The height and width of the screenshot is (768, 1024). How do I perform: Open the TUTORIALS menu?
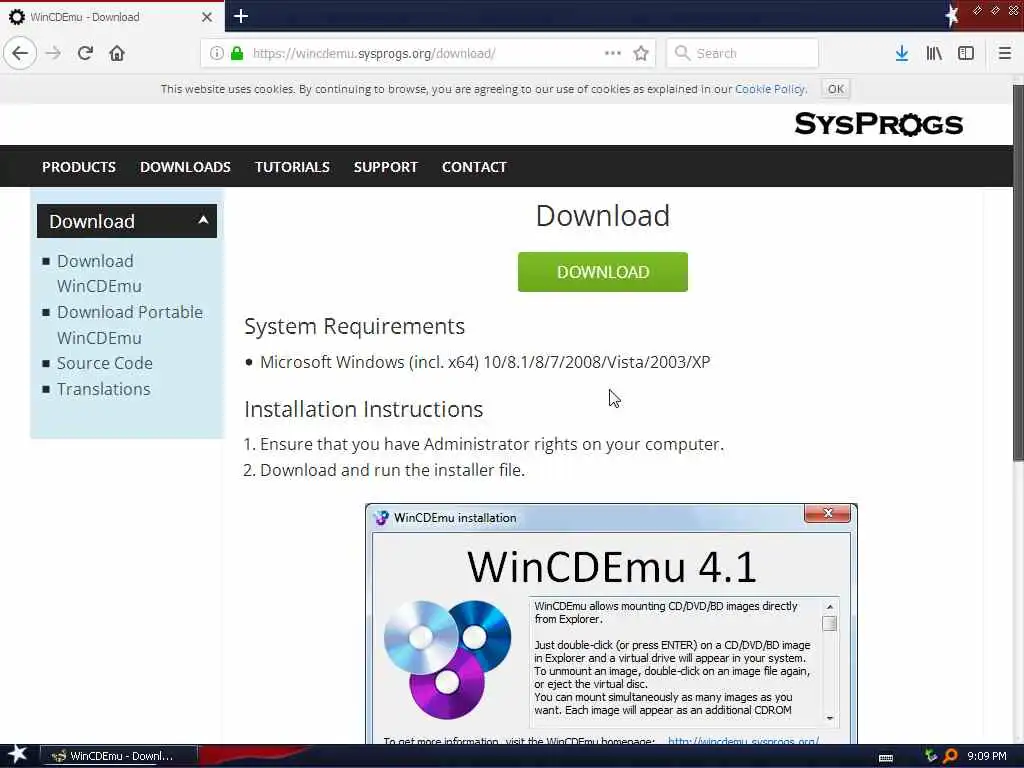click(292, 167)
